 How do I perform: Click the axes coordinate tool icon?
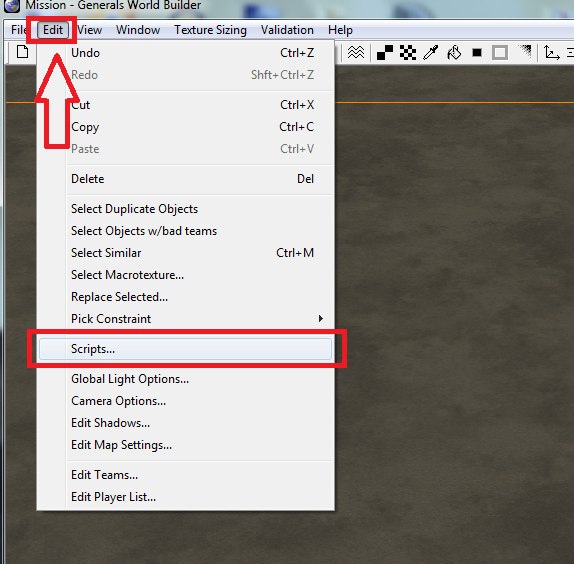(x=551, y=53)
